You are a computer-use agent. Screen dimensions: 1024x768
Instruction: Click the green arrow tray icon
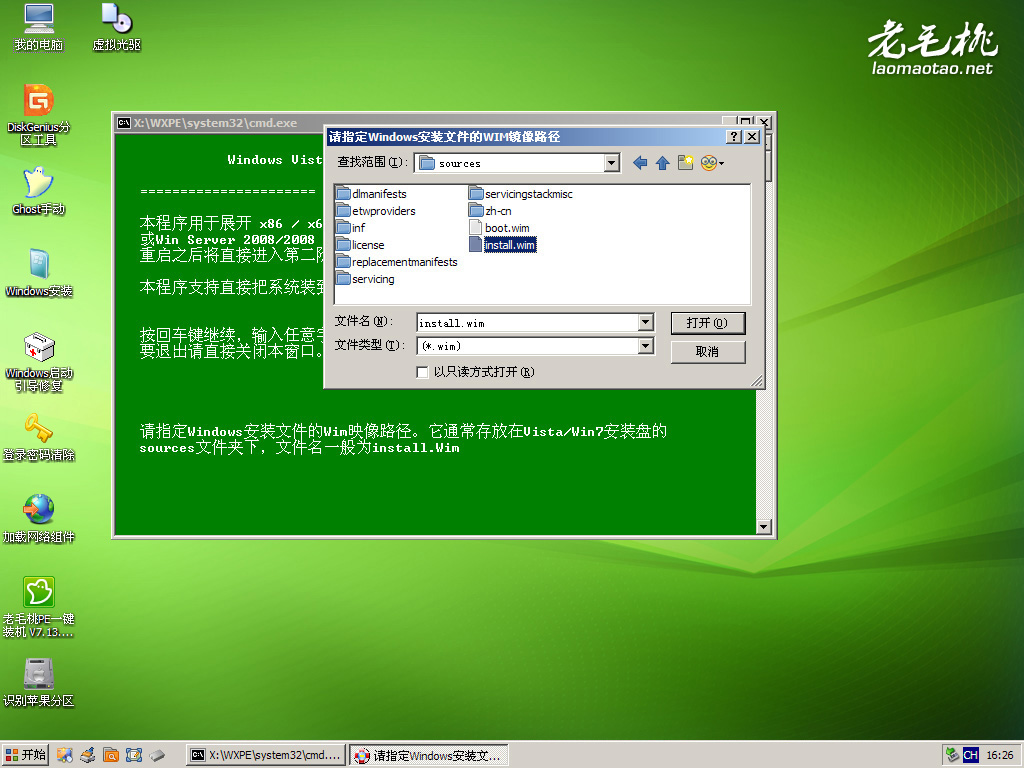pos(953,756)
